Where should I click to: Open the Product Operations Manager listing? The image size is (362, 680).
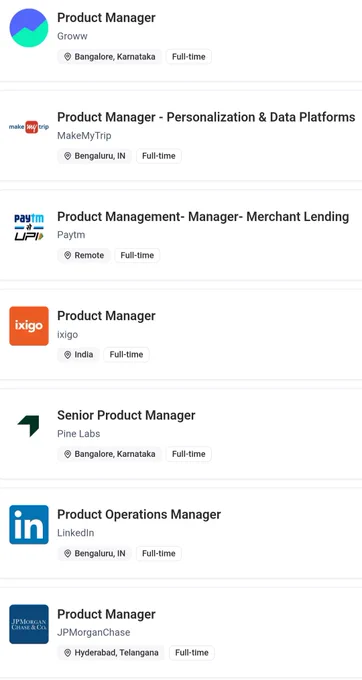click(139, 514)
